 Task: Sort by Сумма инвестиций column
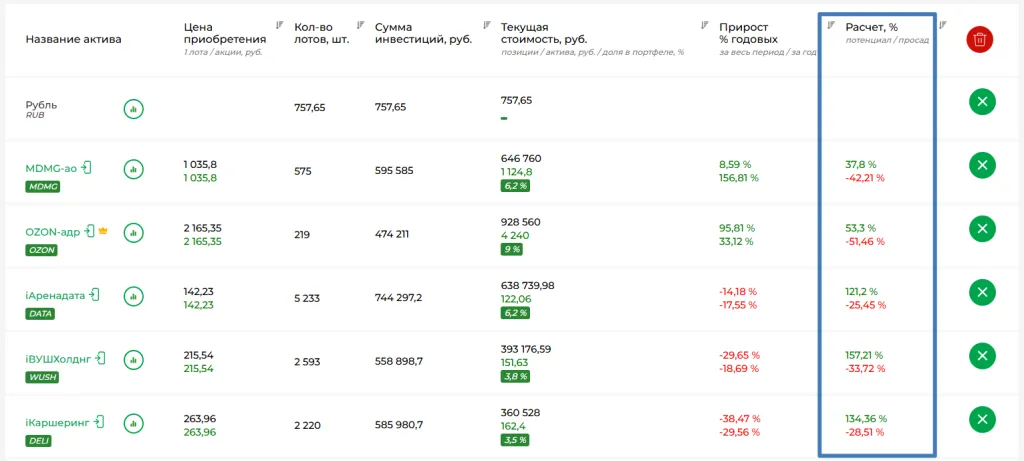(487, 25)
